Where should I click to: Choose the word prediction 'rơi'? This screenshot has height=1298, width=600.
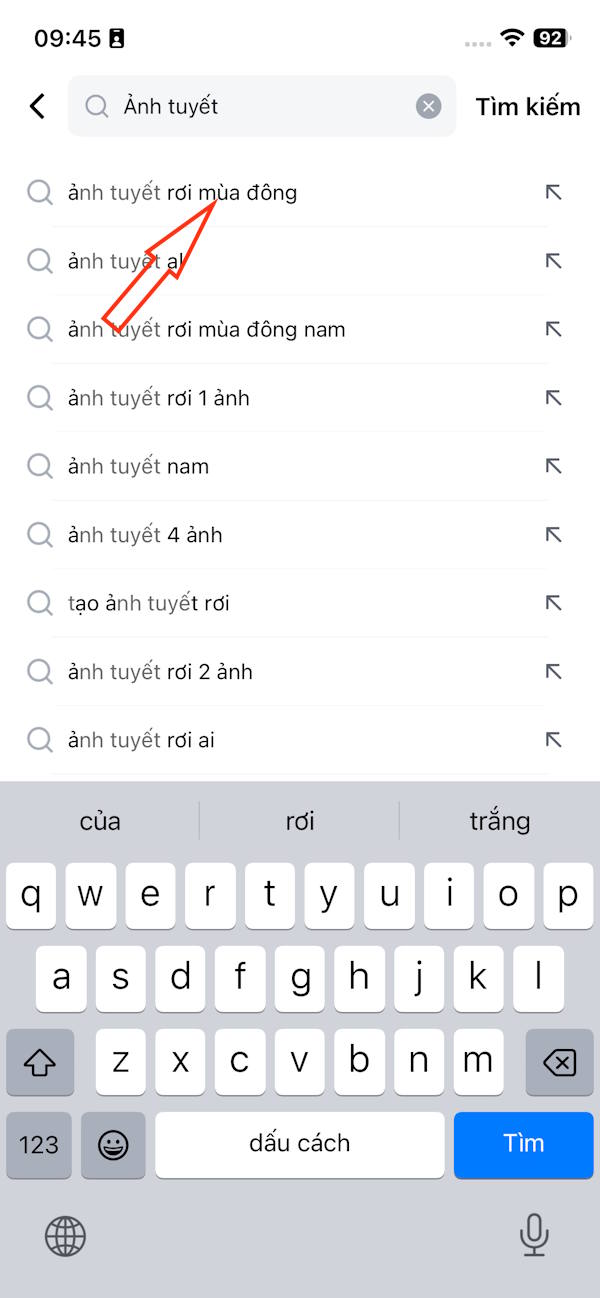tap(300, 820)
